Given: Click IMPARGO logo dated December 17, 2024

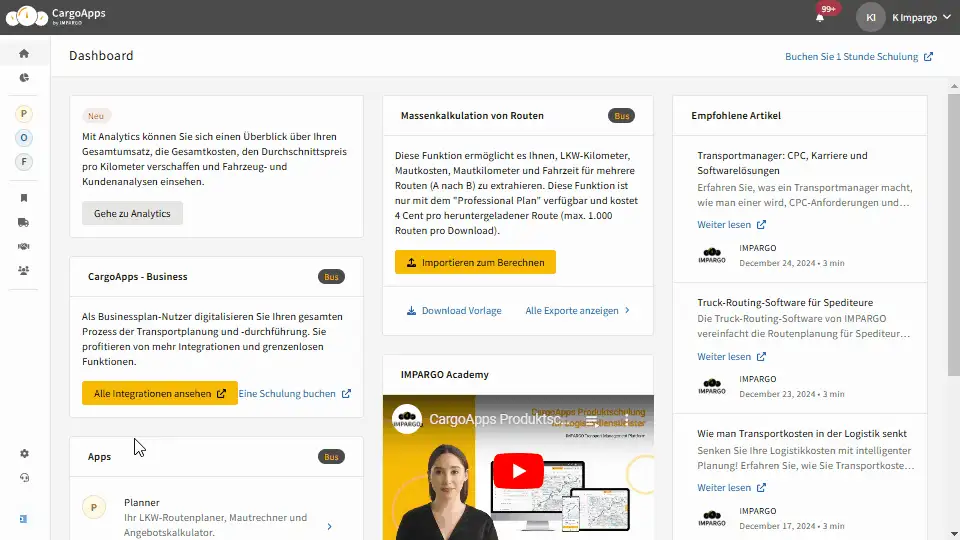Looking at the screenshot, I should 712,518.
